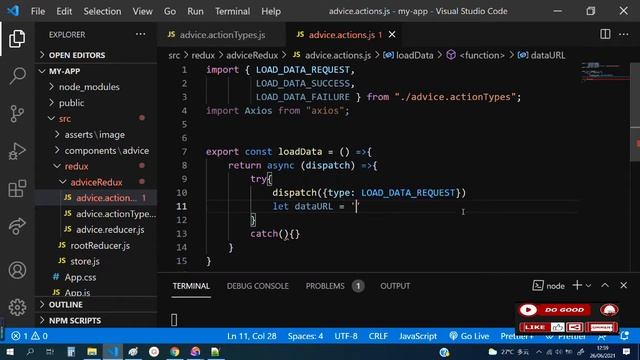Open the Terminal menu

click(232, 11)
